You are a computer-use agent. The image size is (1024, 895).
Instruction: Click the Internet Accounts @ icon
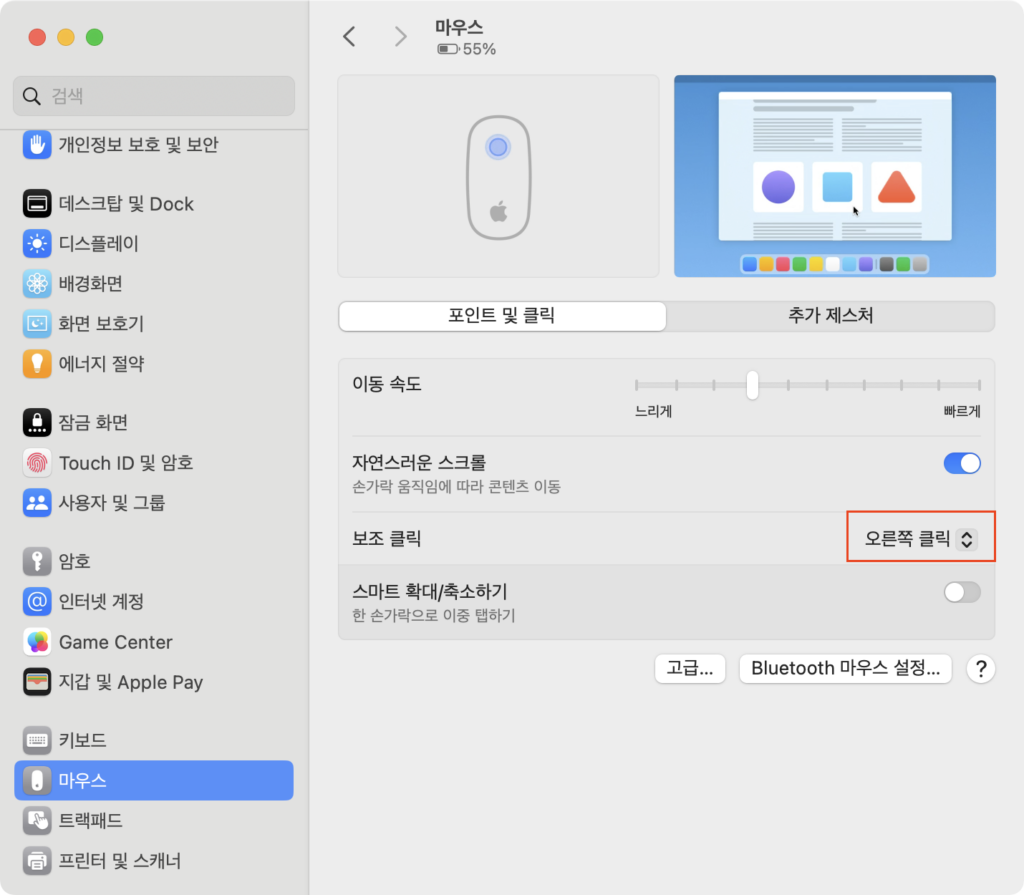point(37,601)
